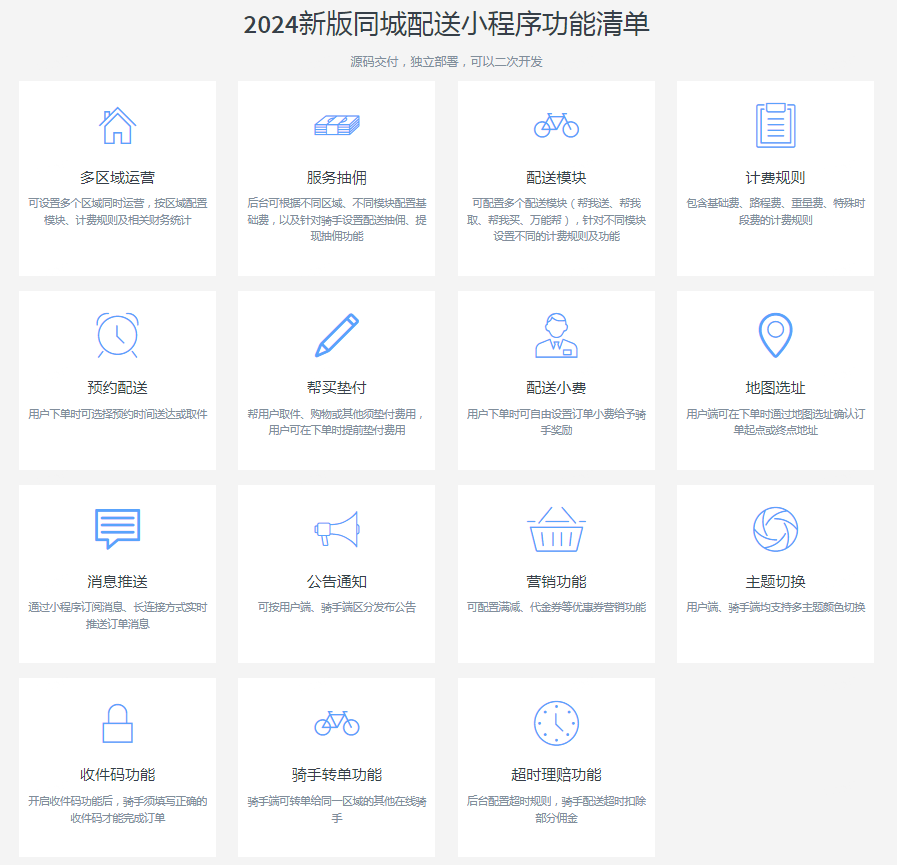Open the 地图选址 card title

point(775,388)
